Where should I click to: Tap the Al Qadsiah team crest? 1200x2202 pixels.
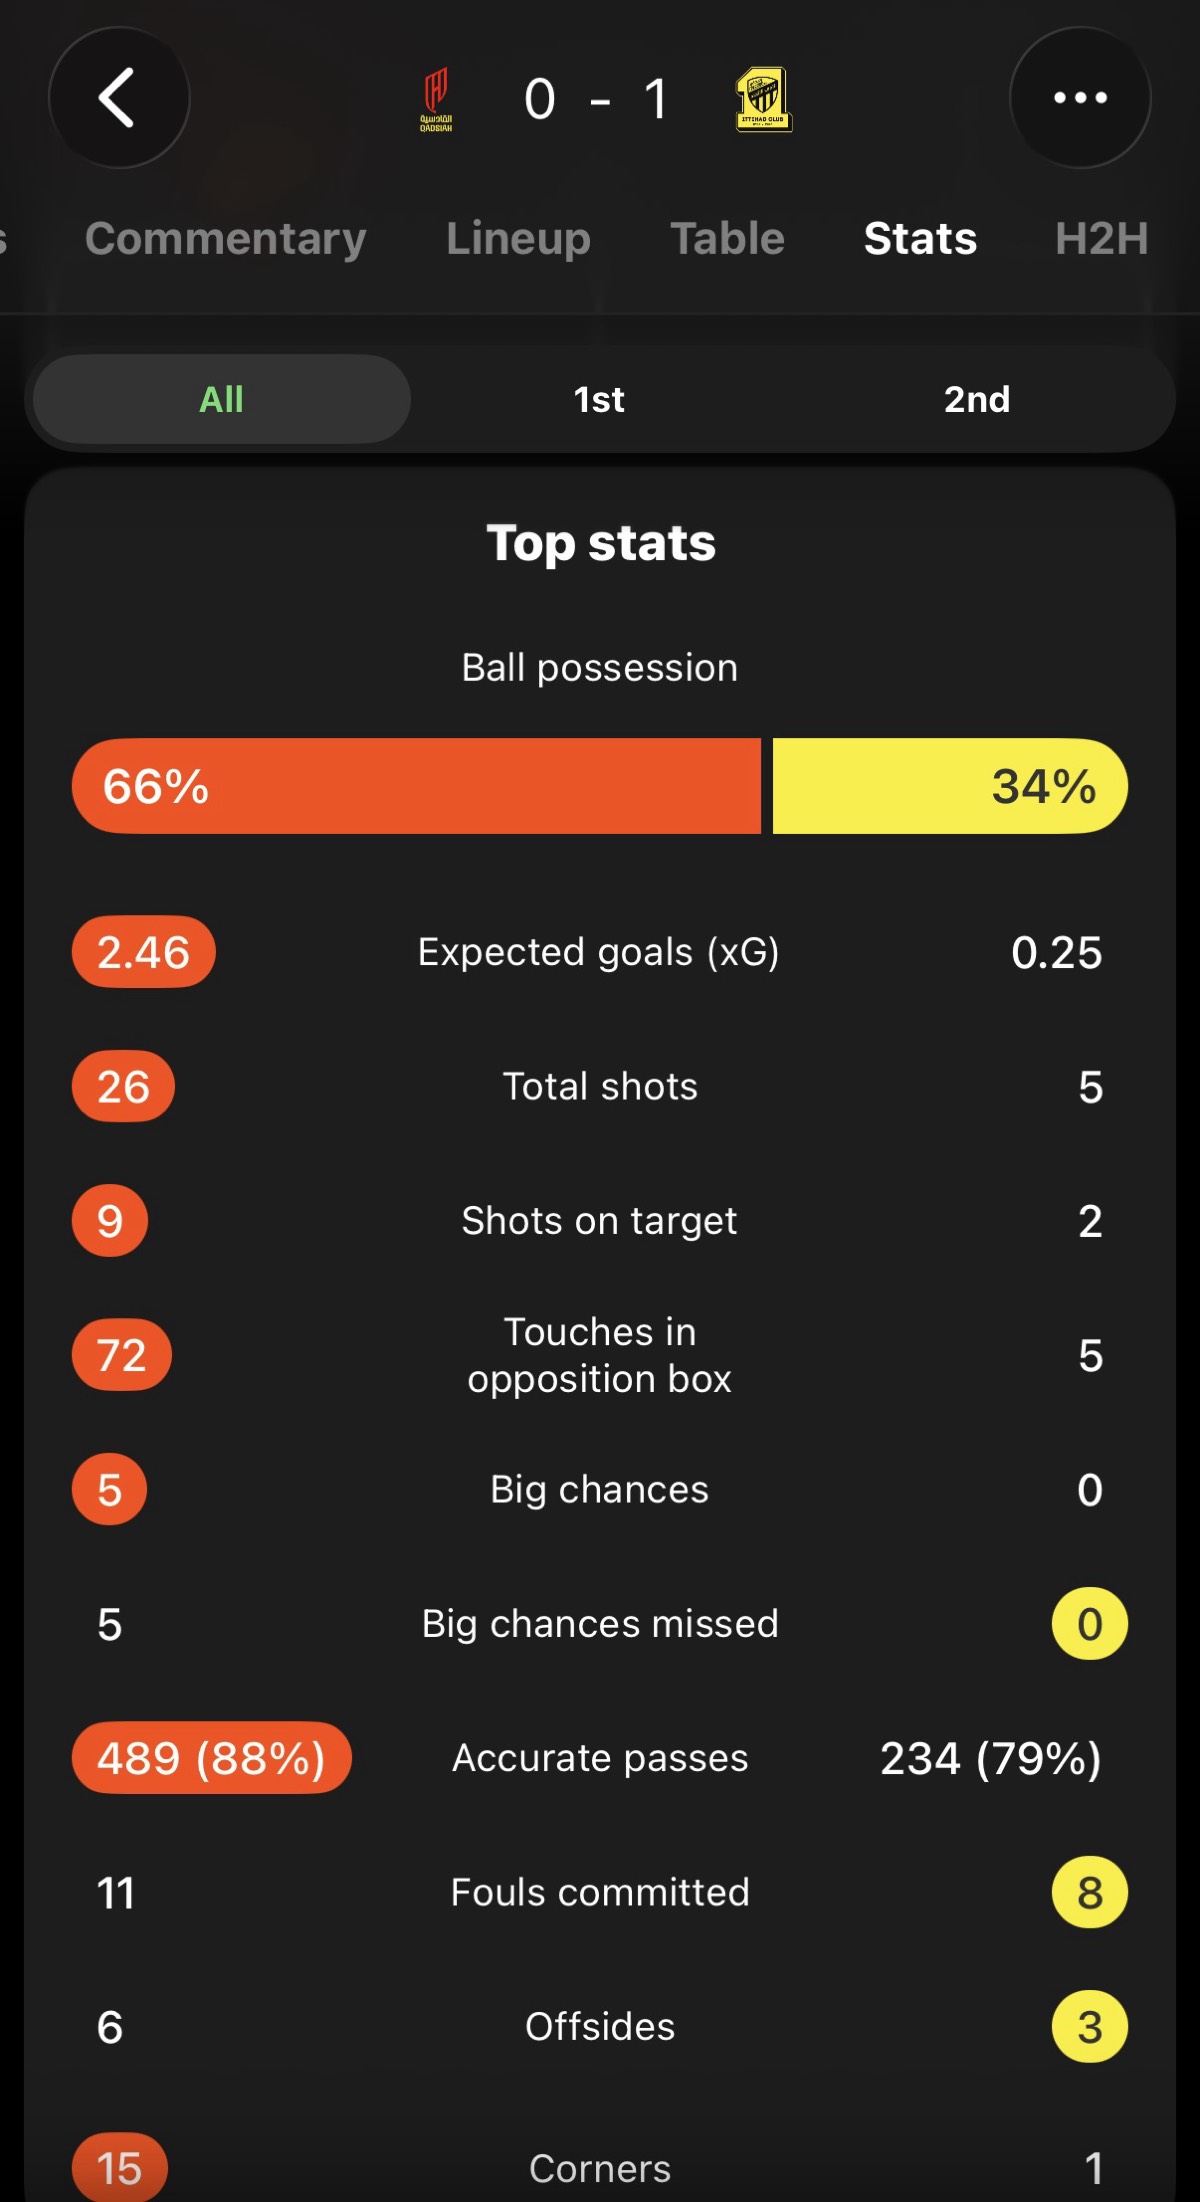coord(436,99)
